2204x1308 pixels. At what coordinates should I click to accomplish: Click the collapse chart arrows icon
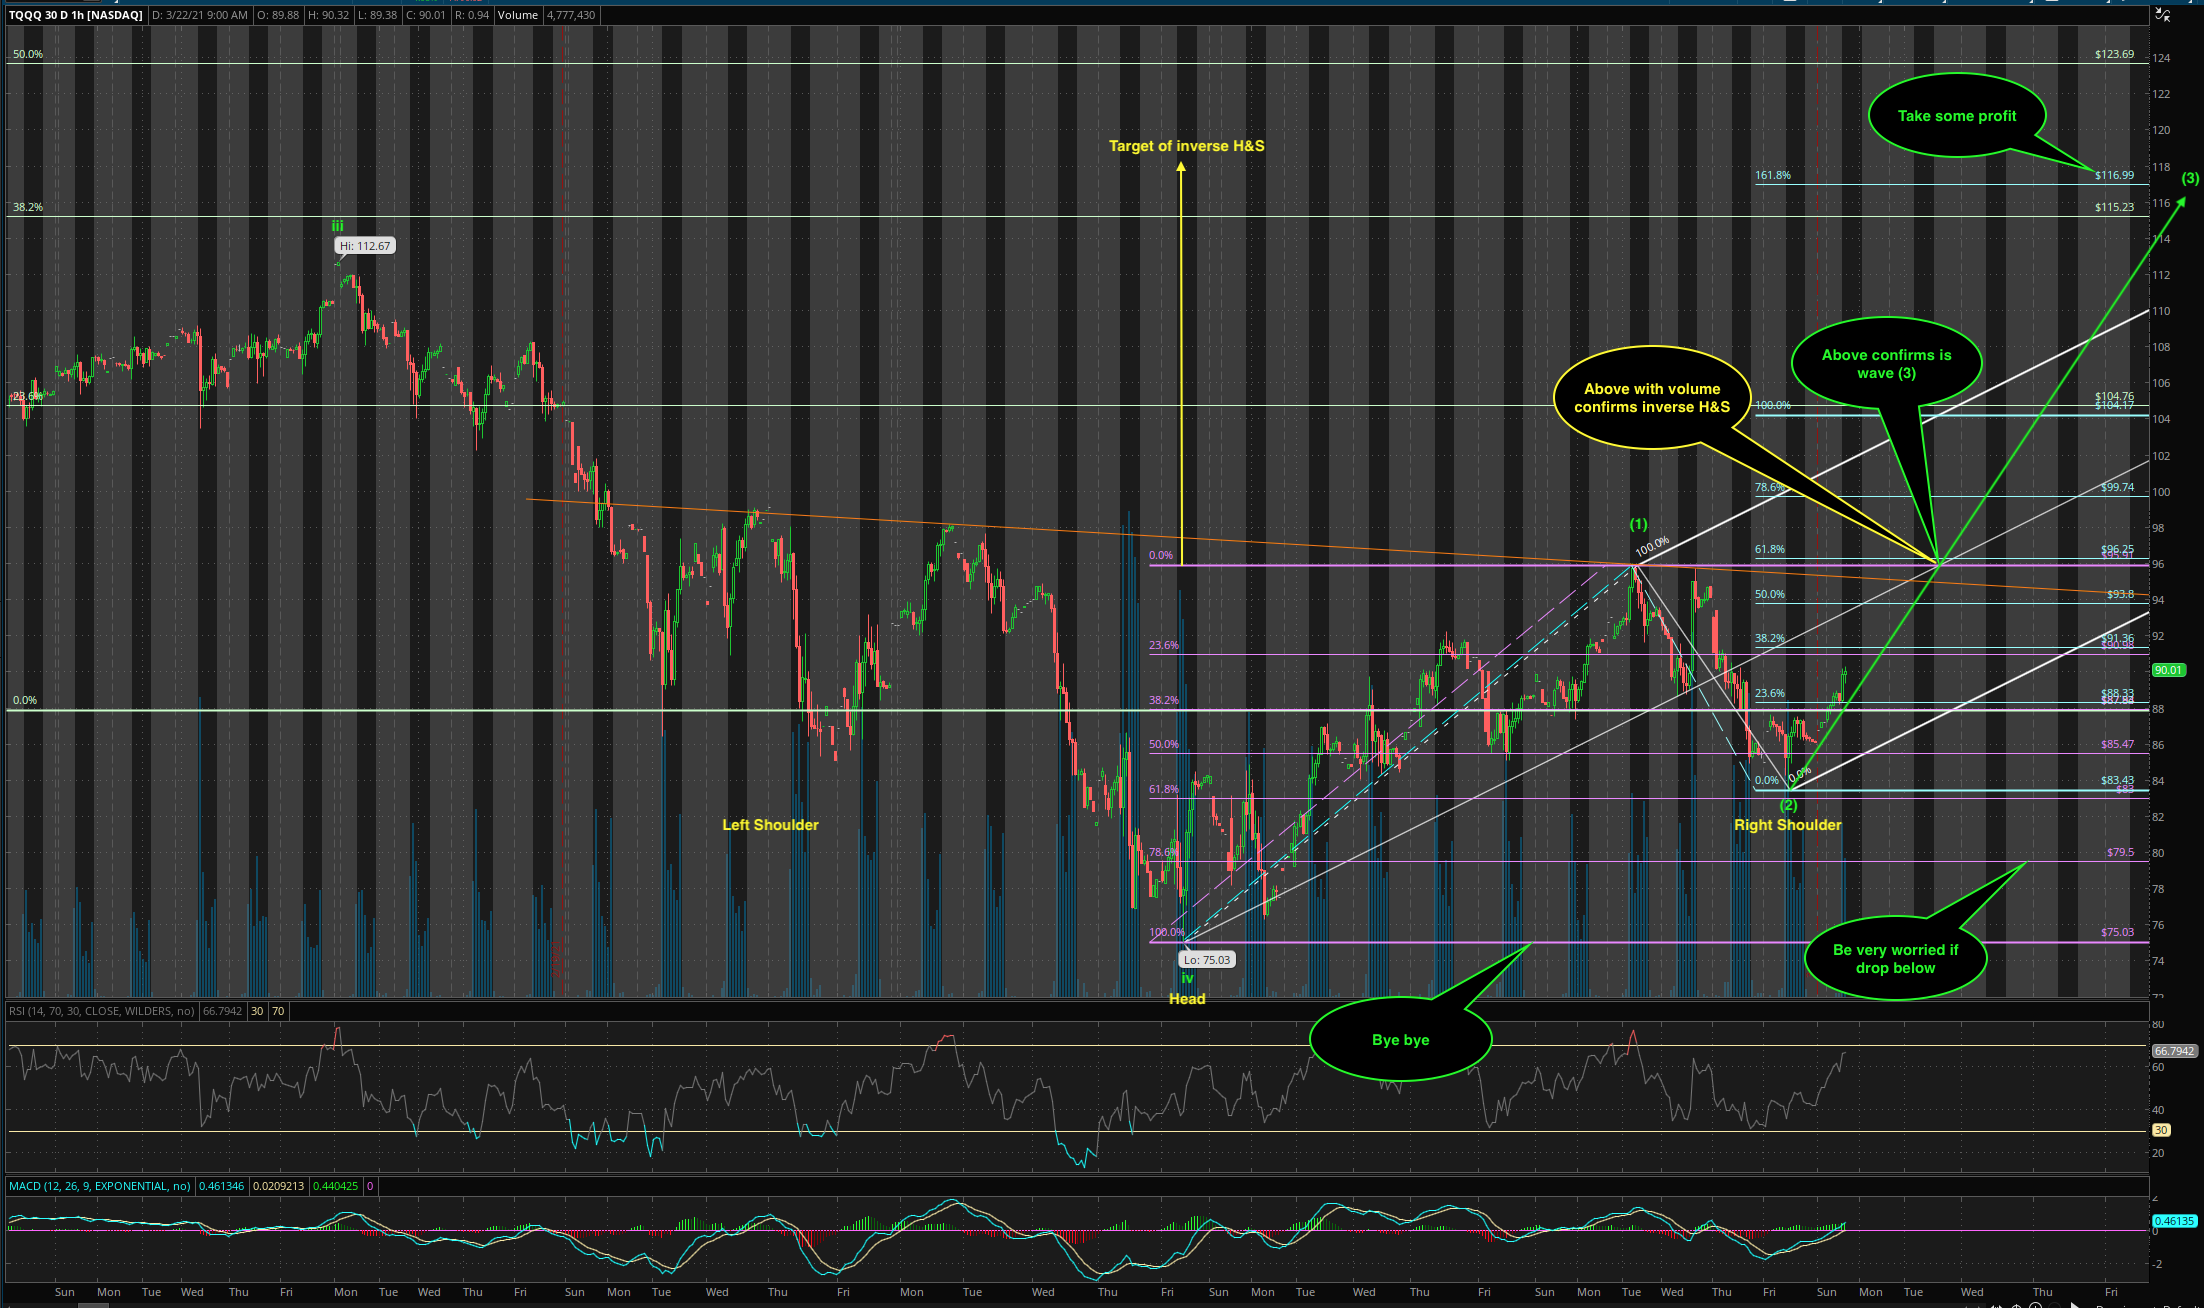tap(2162, 15)
